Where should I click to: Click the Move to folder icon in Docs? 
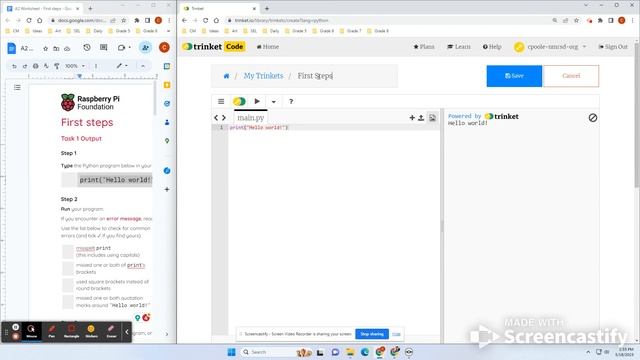[56, 48]
